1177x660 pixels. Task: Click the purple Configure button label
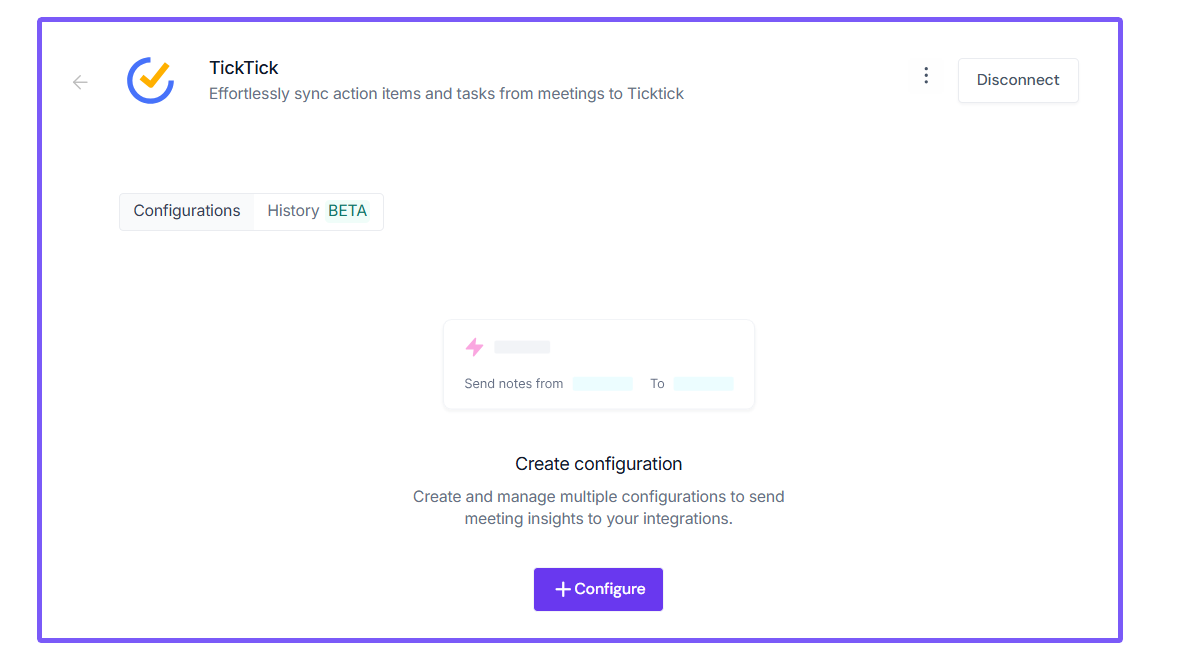coord(609,590)
